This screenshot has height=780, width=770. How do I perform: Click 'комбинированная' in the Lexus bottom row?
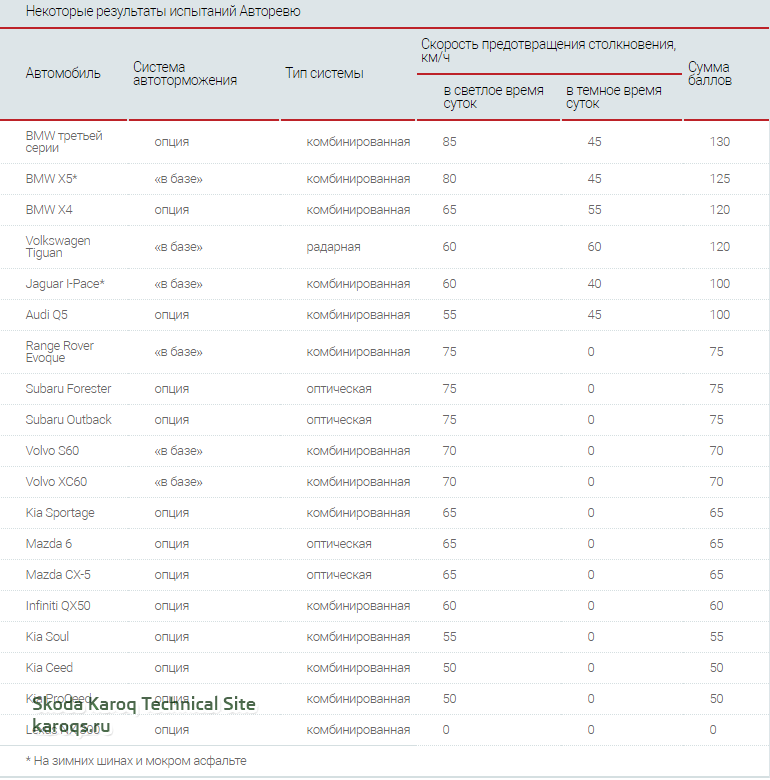coord(358,730)
